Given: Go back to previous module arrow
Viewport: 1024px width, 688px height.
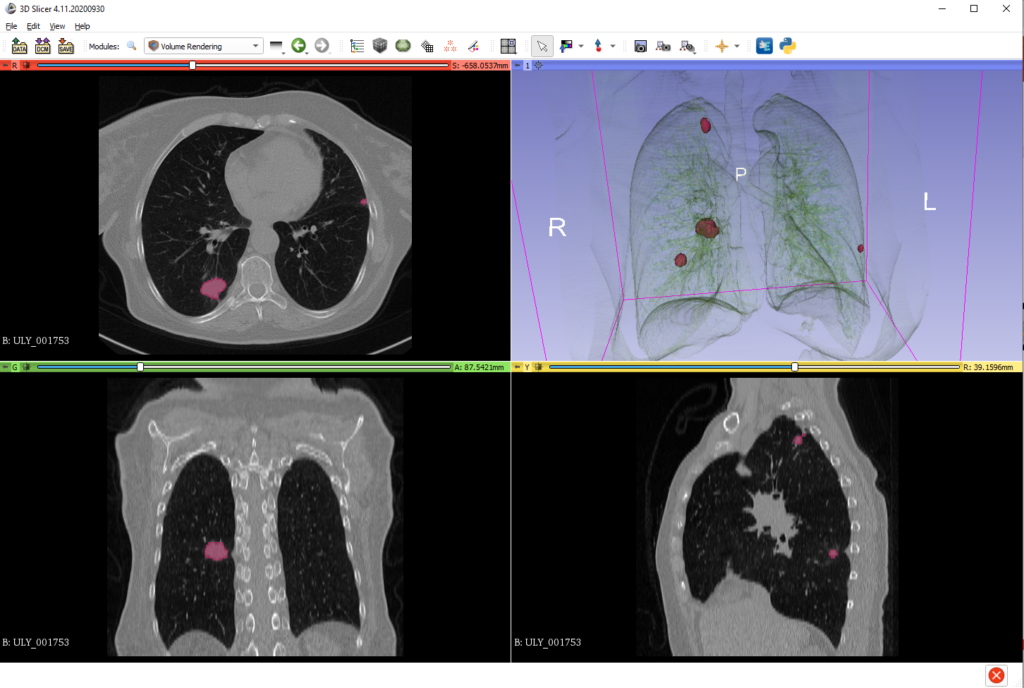Looking at the screenshot, I should click(298, 46).
